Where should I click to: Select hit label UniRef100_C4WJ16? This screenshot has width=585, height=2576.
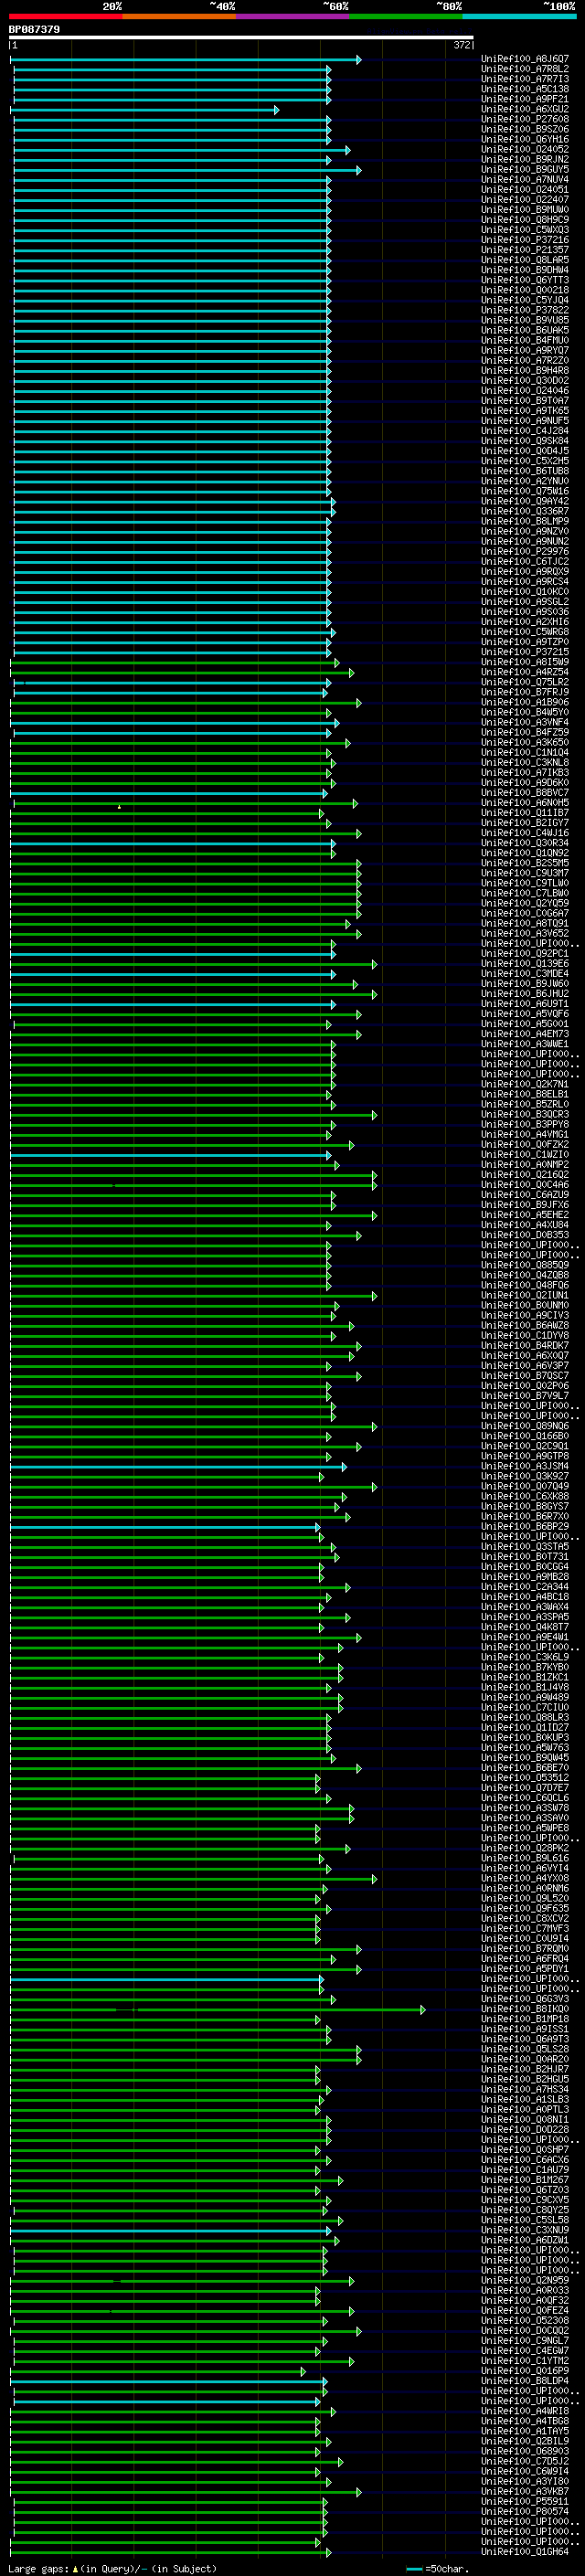coord(525,833)
